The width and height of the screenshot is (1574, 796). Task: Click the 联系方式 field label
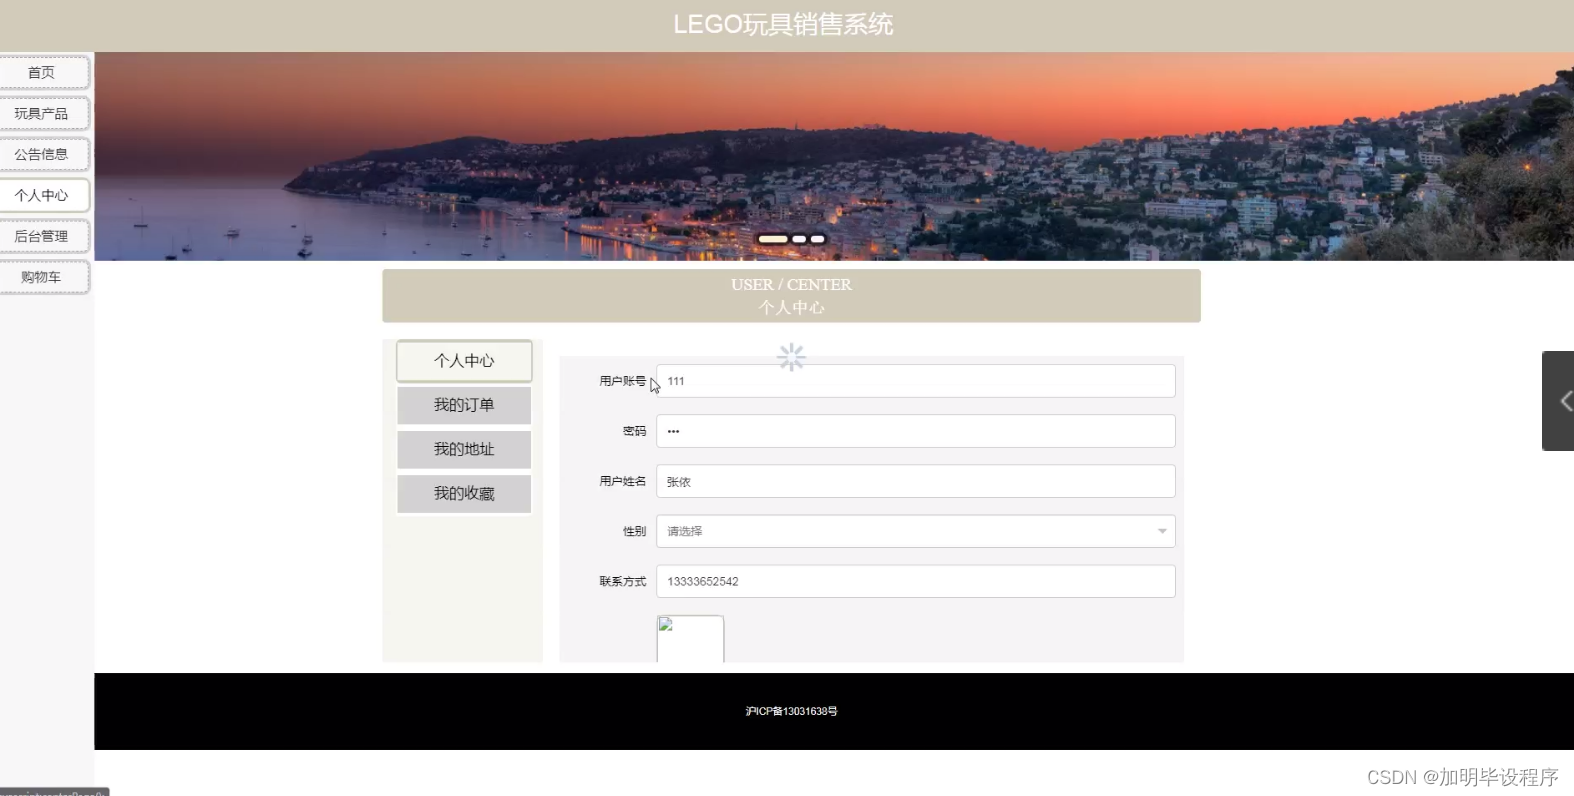[622, 581]
